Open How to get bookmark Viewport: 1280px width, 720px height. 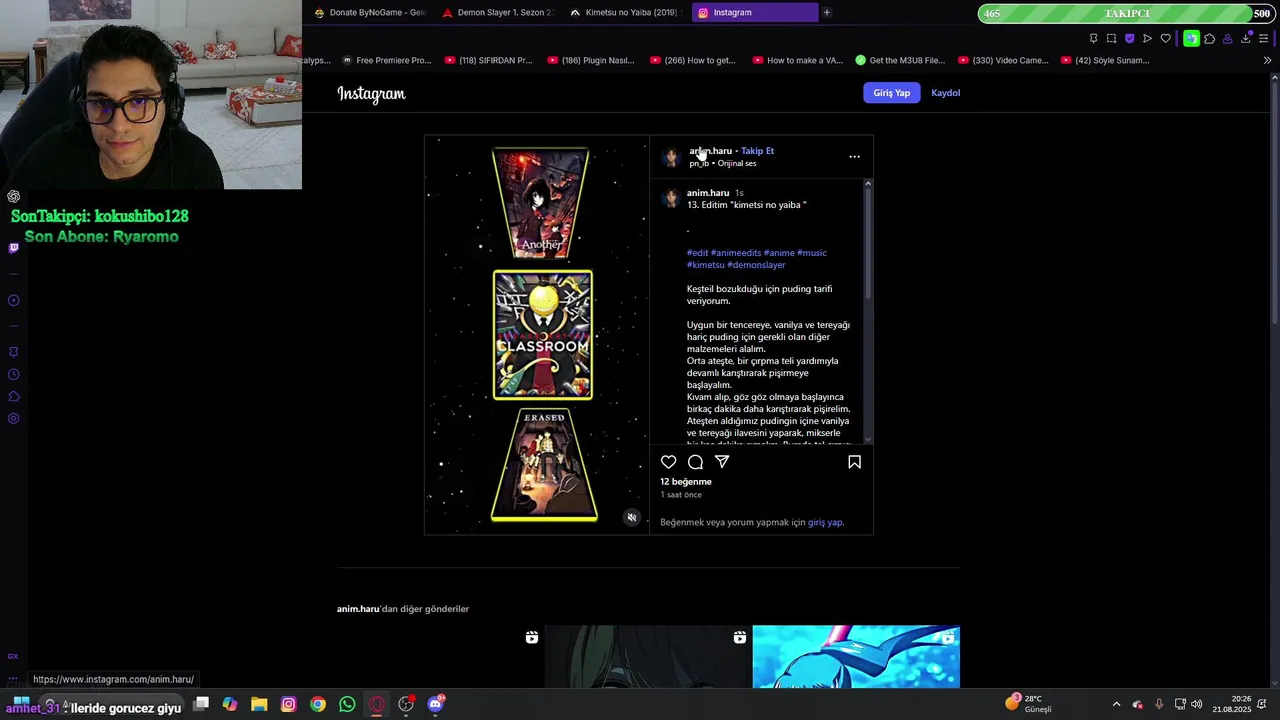coord(692,60)
